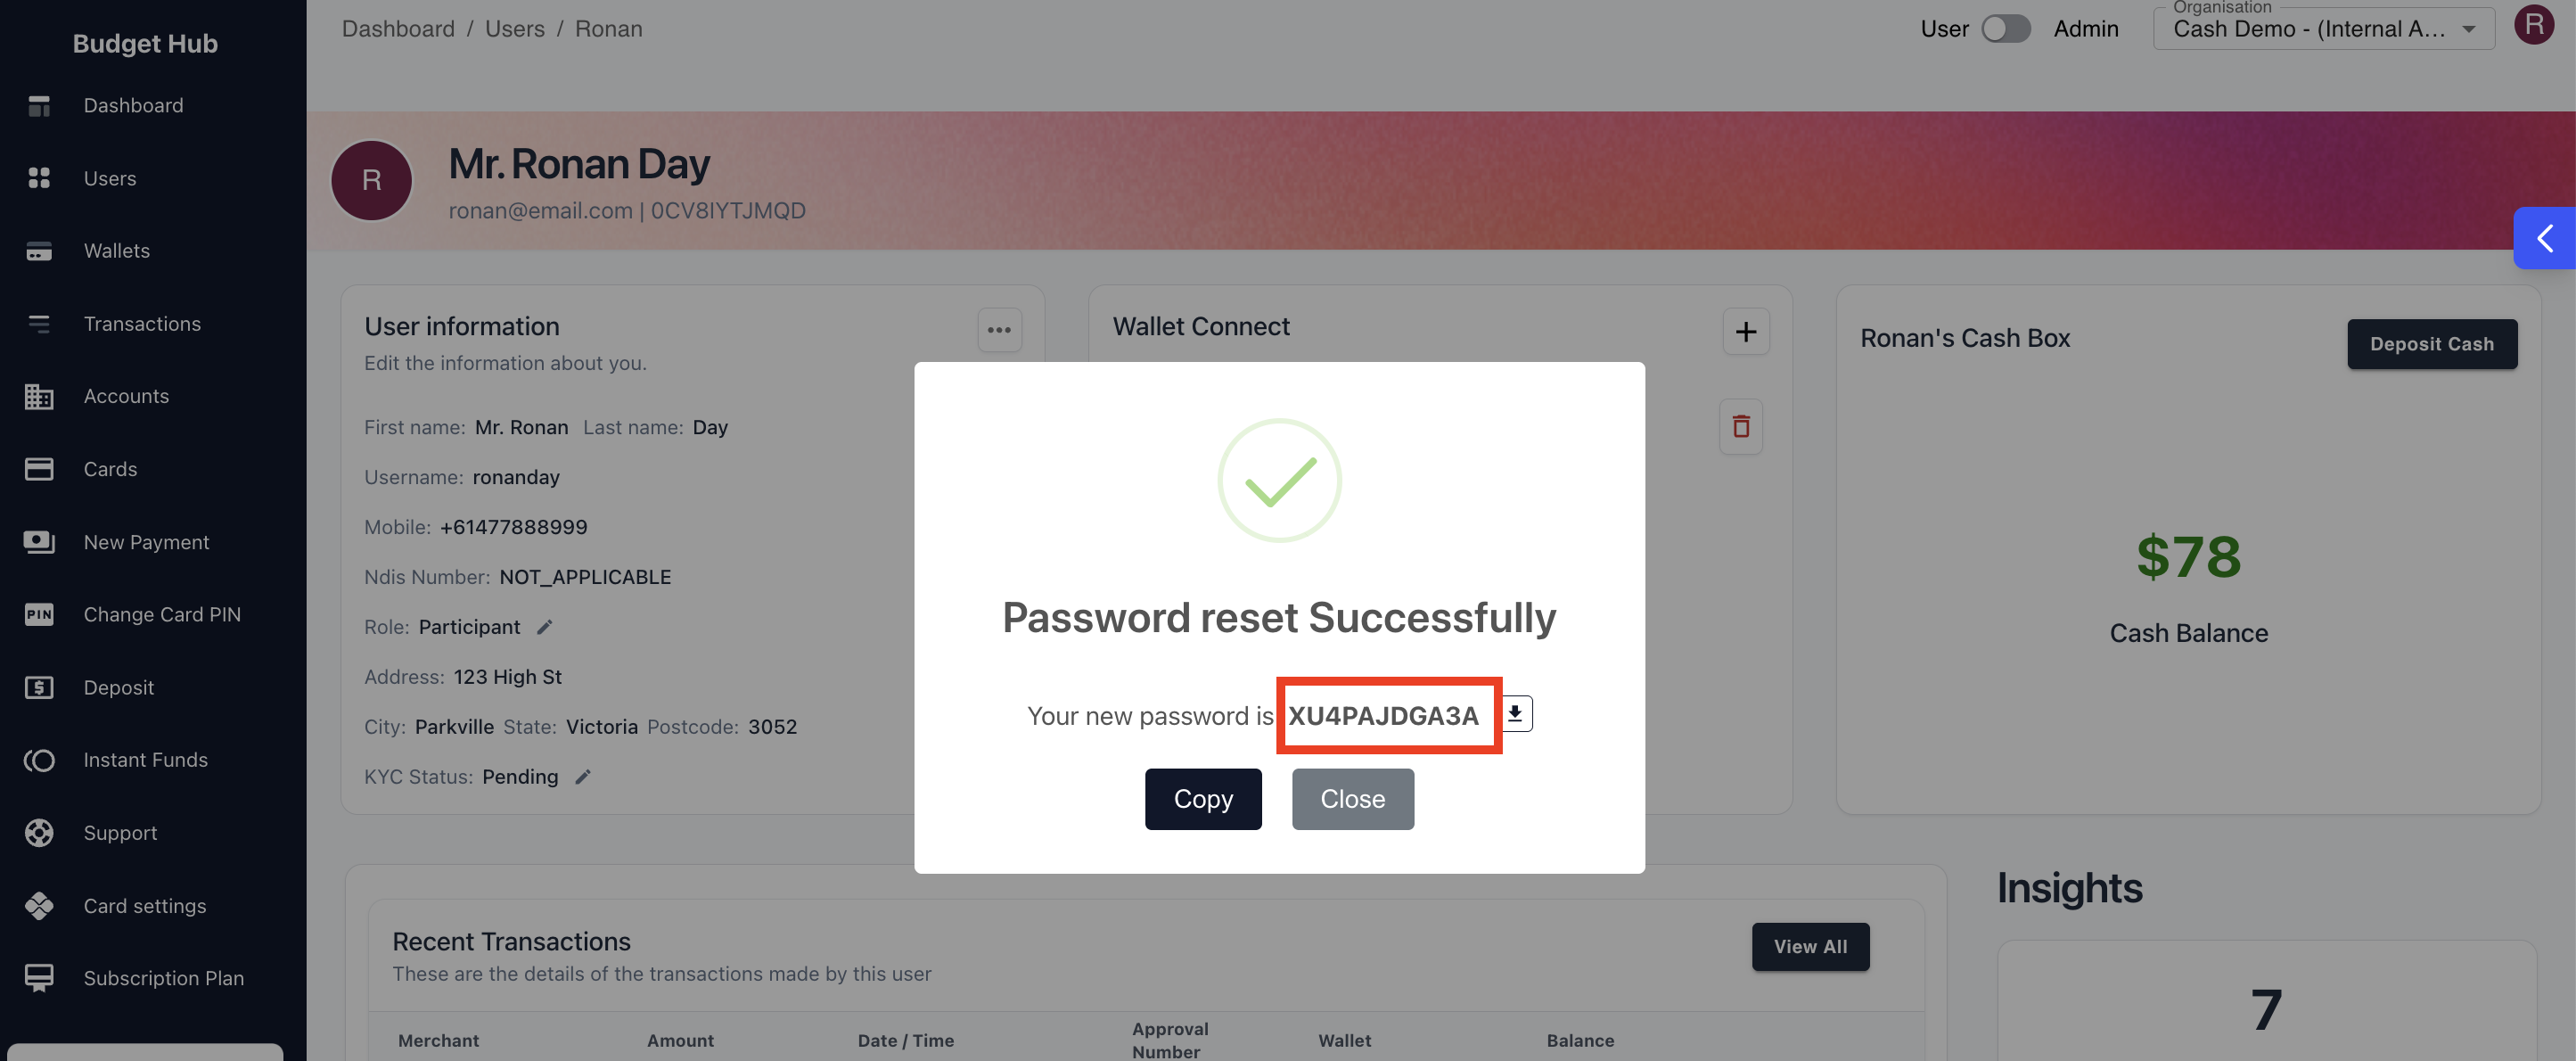Open Instant Funds sidebar item
This screenshot has height=1061, width=2576.
pyautogui.click(x=145, y=760)
